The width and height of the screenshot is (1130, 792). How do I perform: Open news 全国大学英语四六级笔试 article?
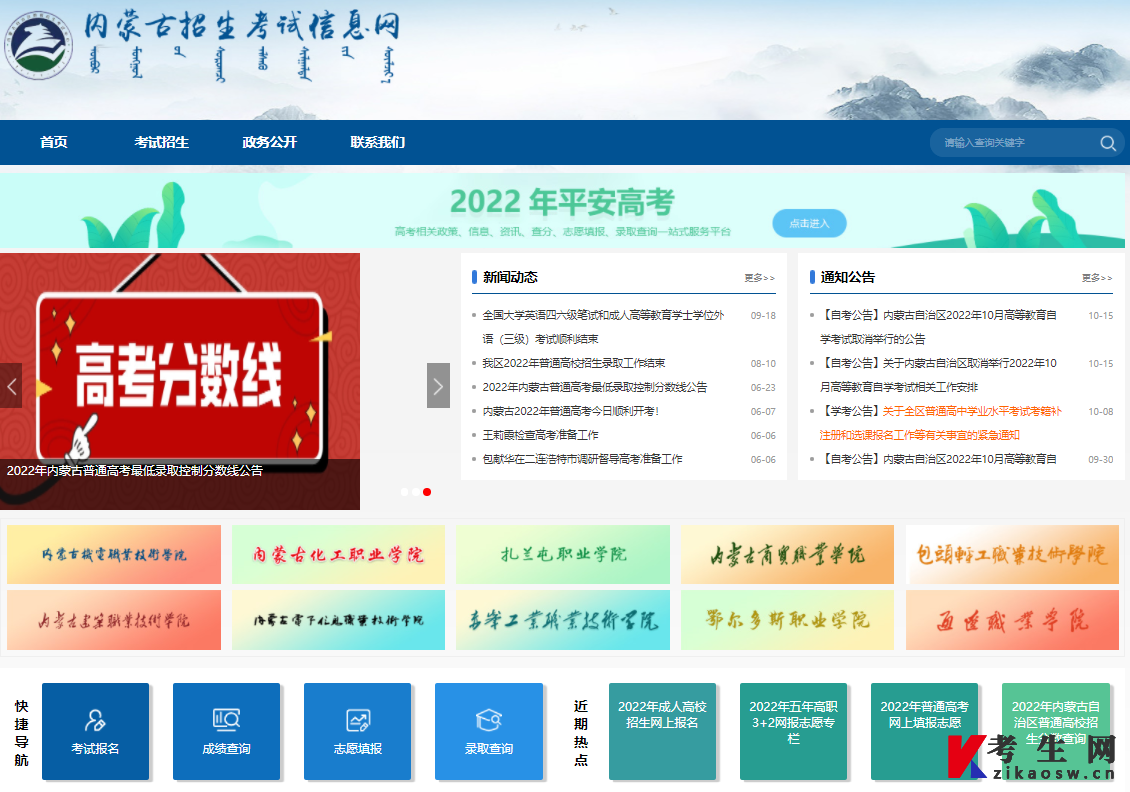tap(603, 327)
